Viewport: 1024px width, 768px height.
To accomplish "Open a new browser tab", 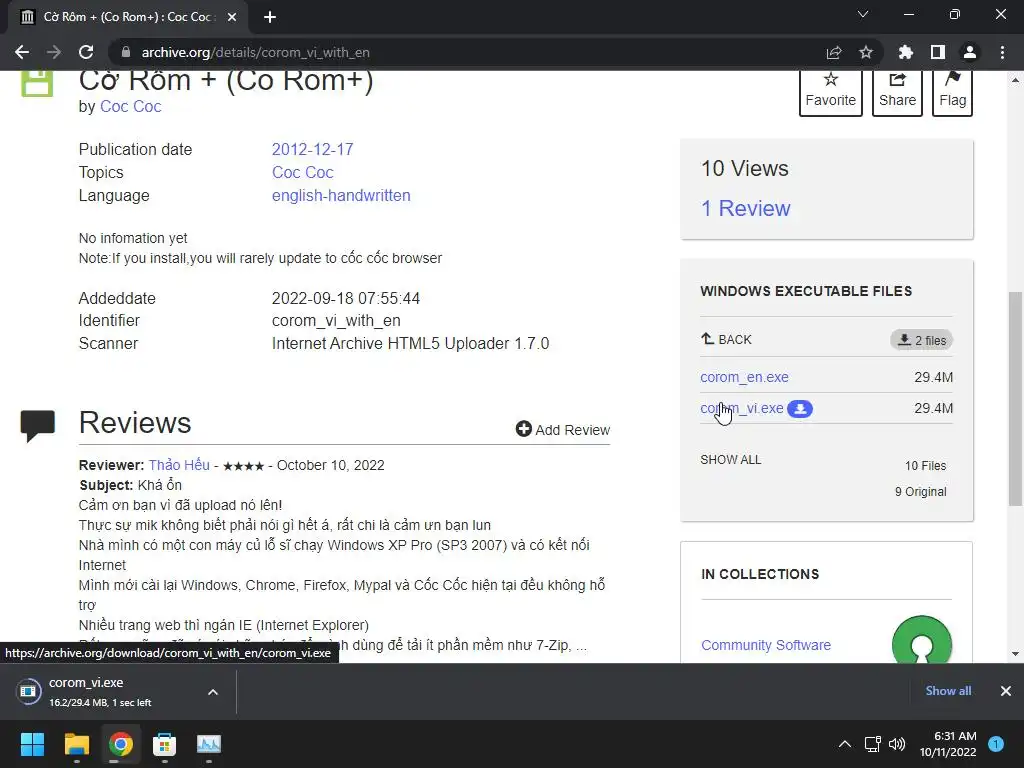I will pos(270,17).
